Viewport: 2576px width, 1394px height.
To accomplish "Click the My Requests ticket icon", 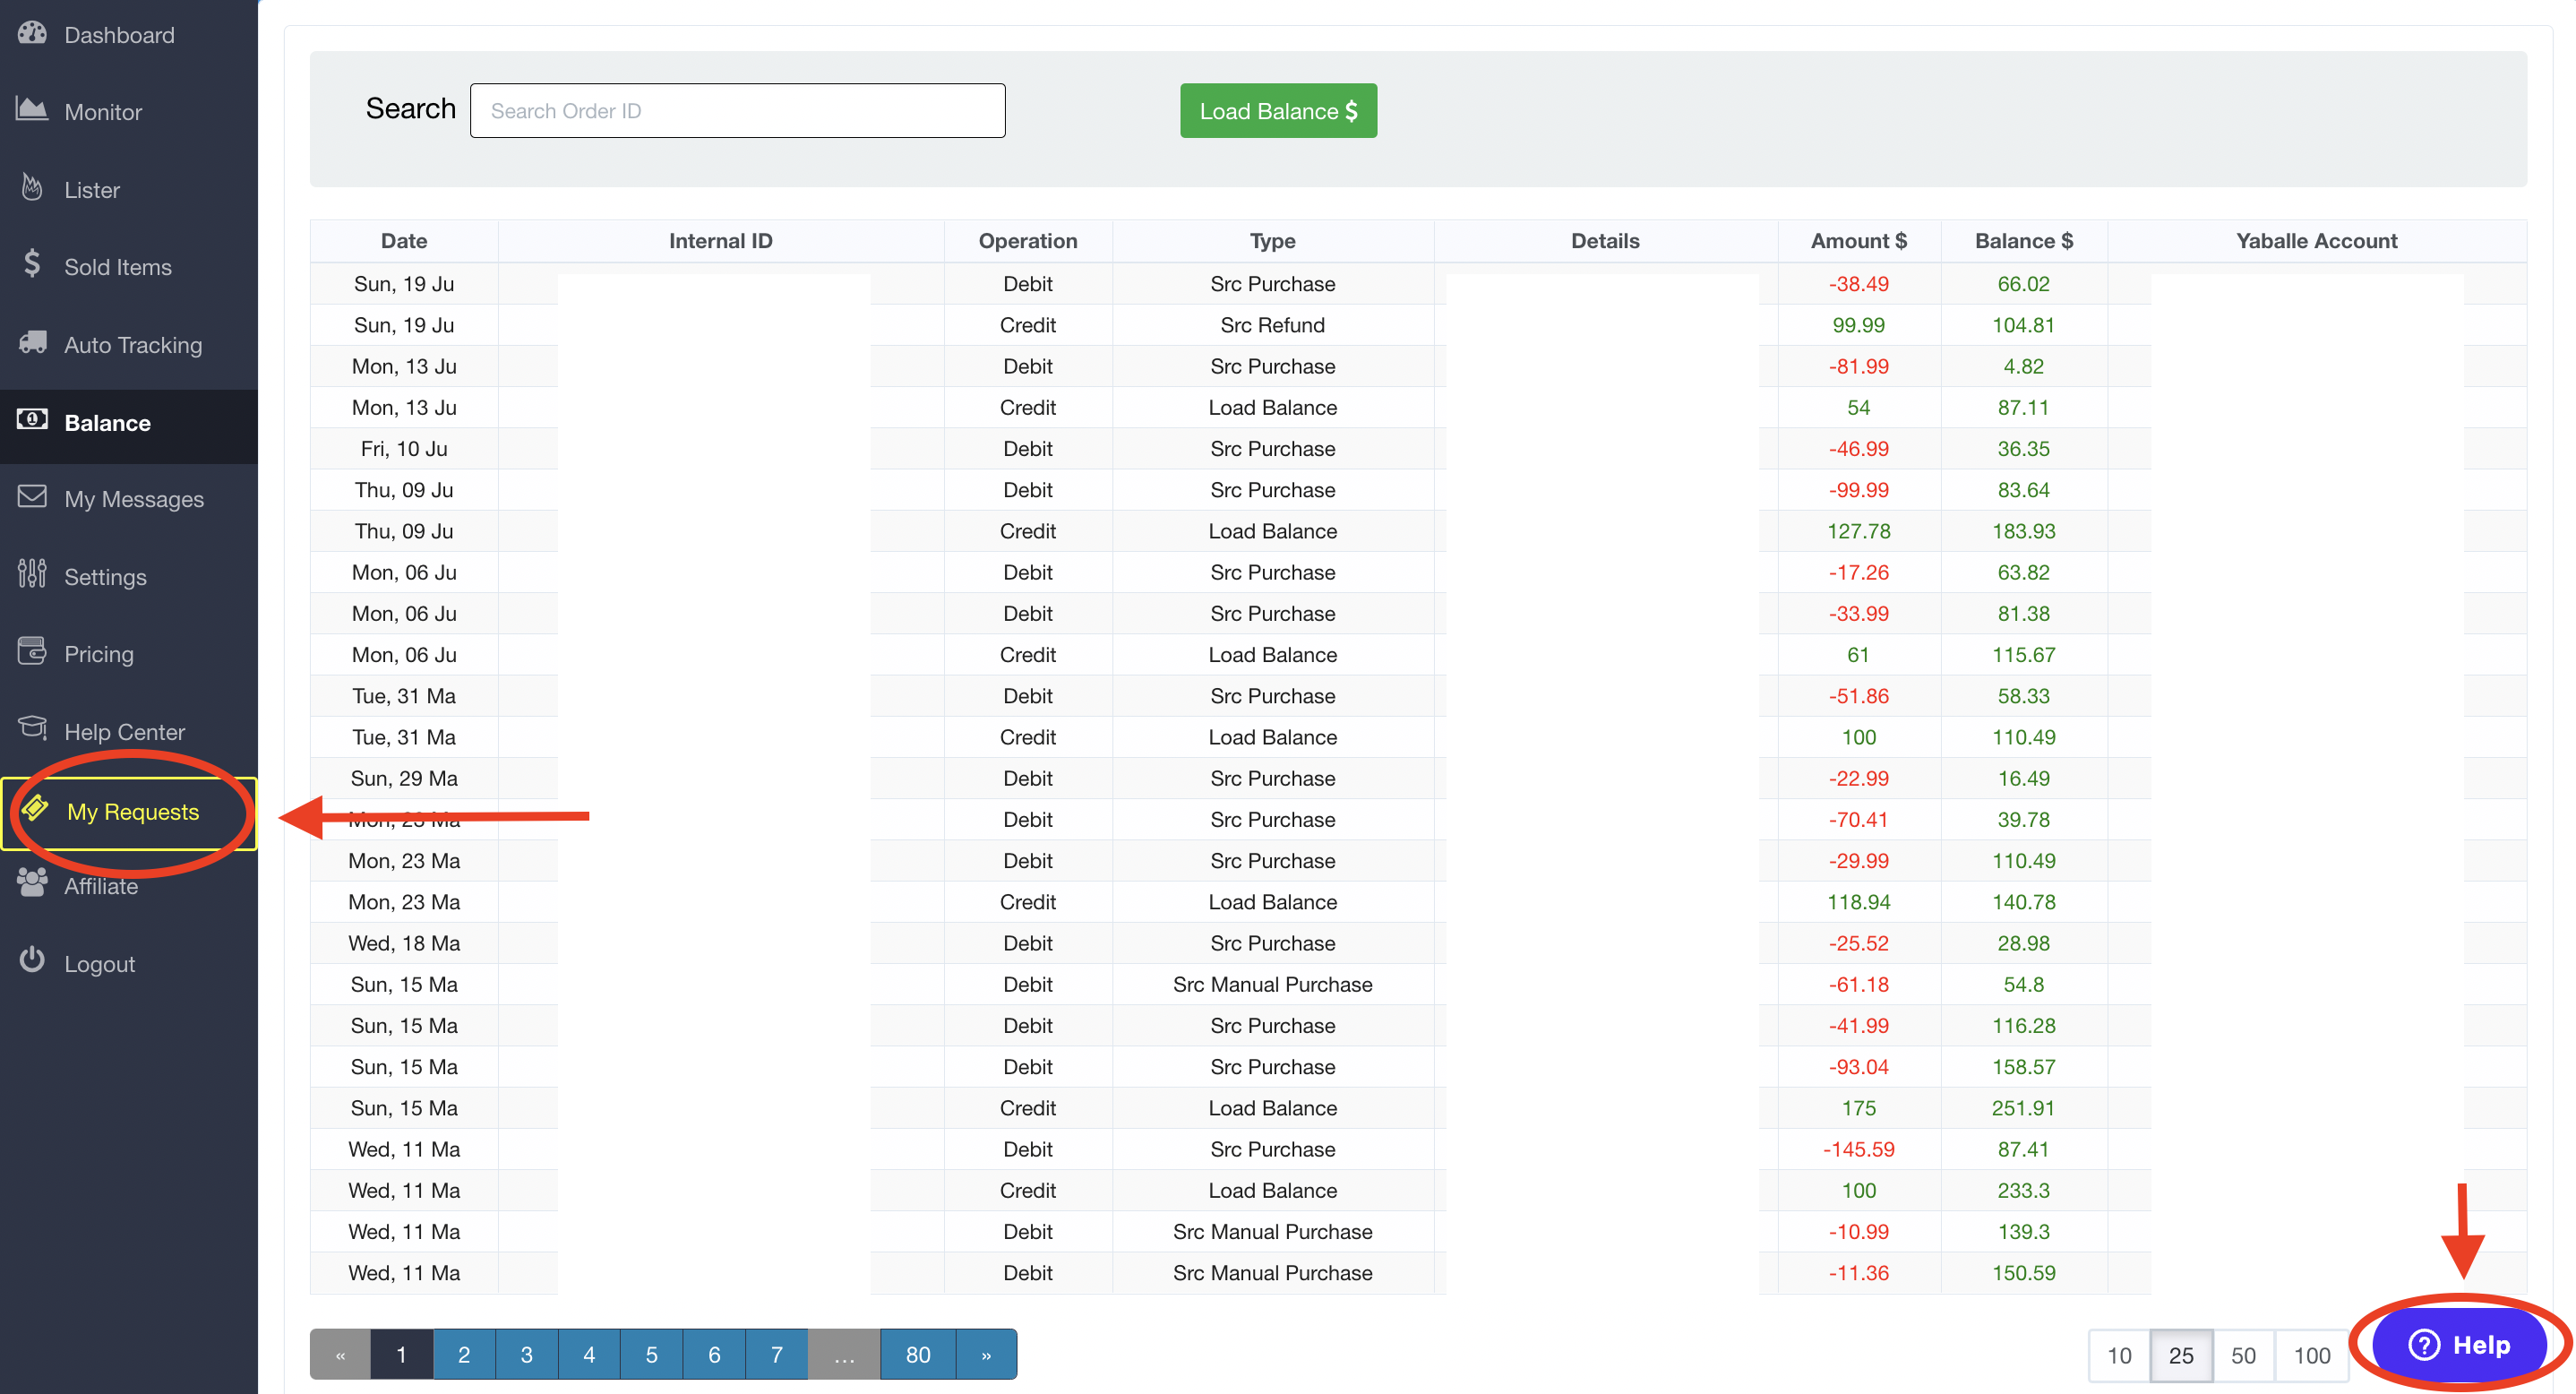I will point(35,808).
